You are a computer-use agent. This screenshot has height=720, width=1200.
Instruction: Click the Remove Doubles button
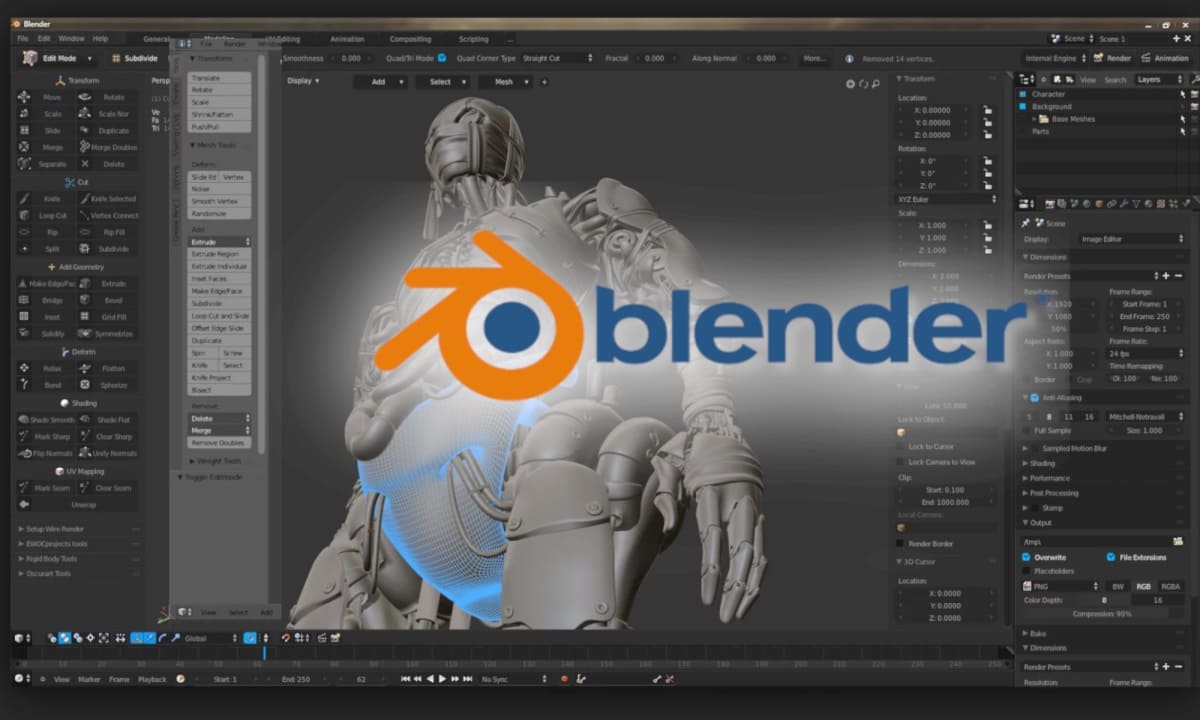pyautogui.click(x=216, y=442)
